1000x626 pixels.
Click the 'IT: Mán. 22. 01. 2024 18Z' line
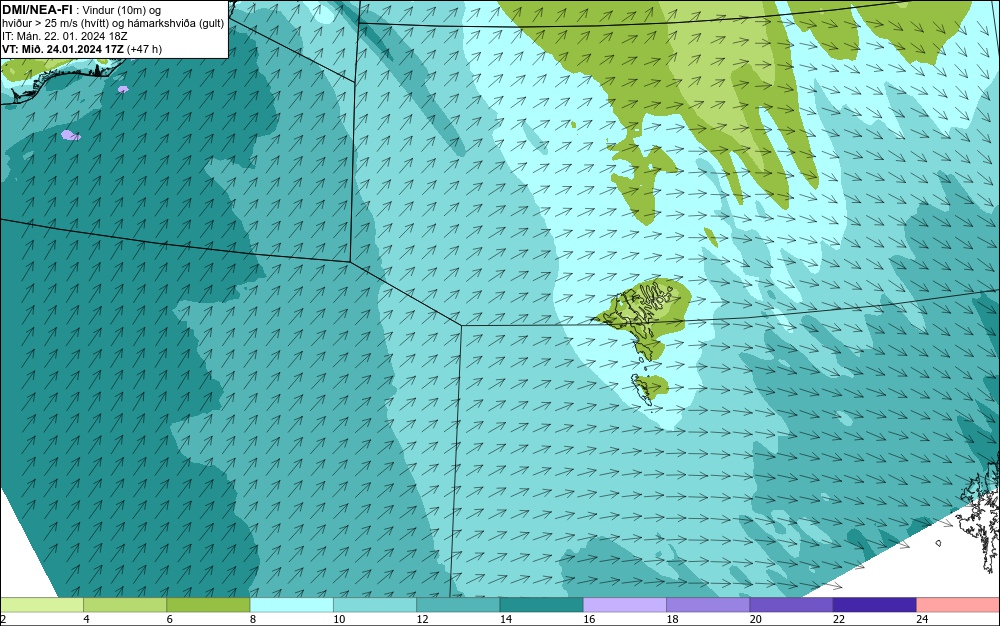64,36
